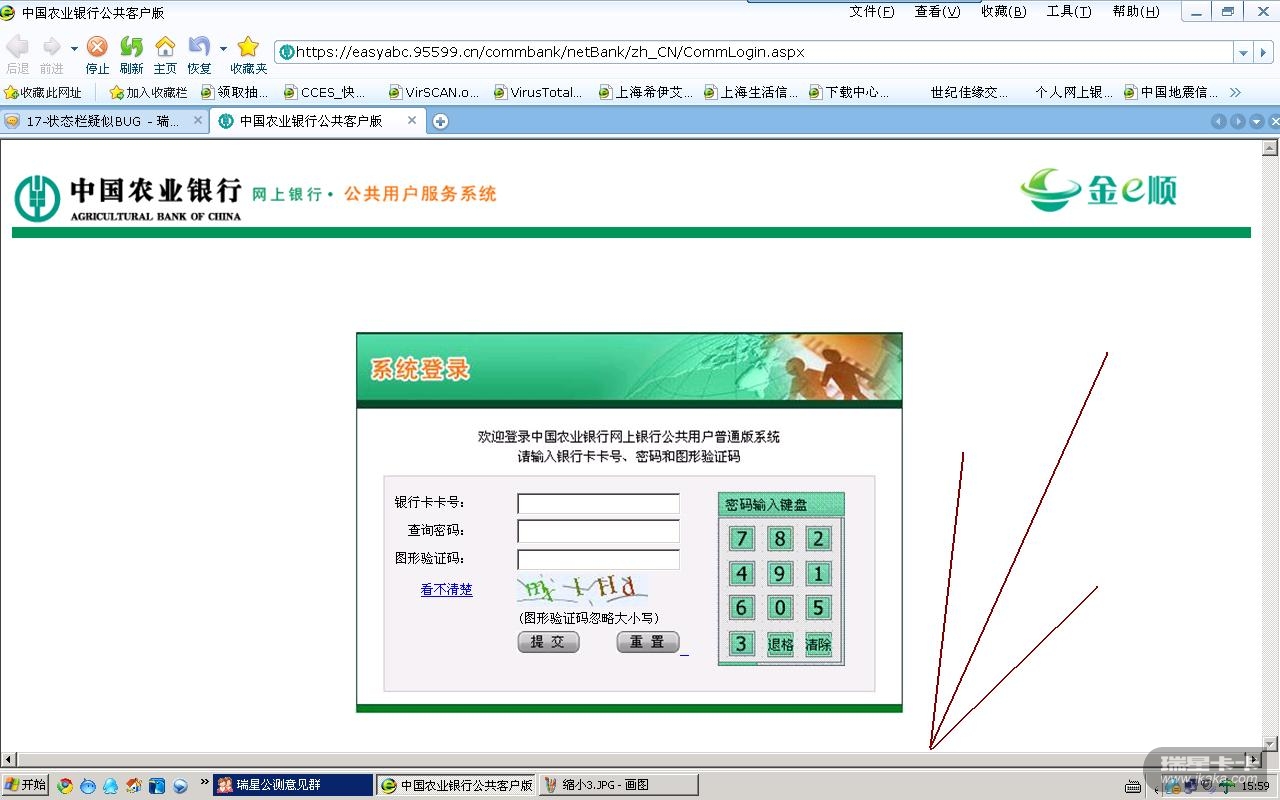The height and width of the screenshot is (800, 1280).
Task: Open the history dropdown beside 前进
Action: click(74, 48)
